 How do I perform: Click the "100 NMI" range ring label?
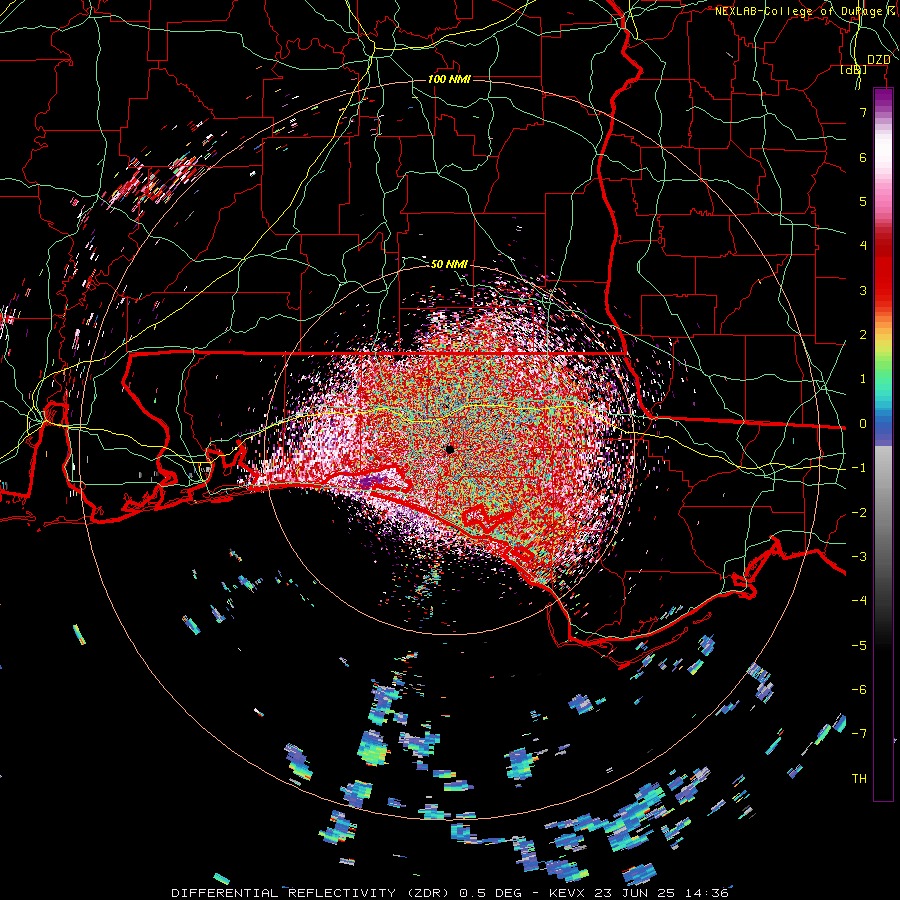click(x=449, y=79)
